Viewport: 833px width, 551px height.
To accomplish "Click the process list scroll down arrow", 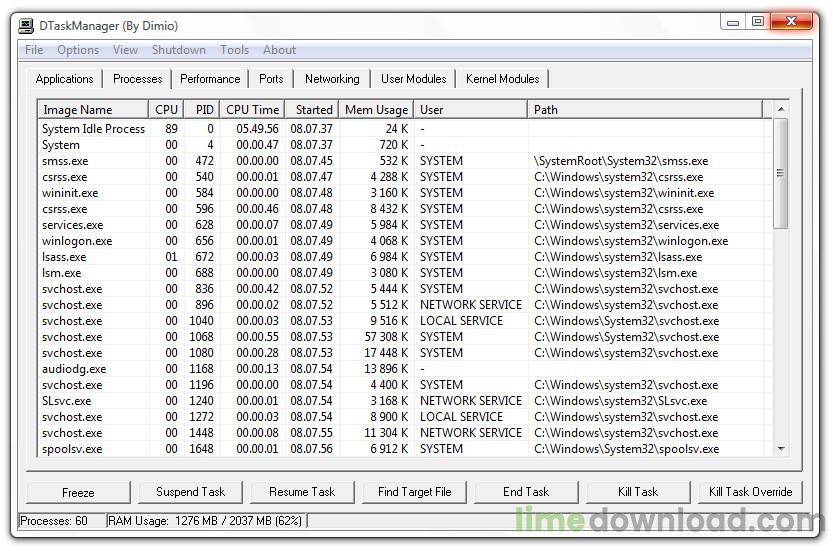I will (x=781, y=450).
